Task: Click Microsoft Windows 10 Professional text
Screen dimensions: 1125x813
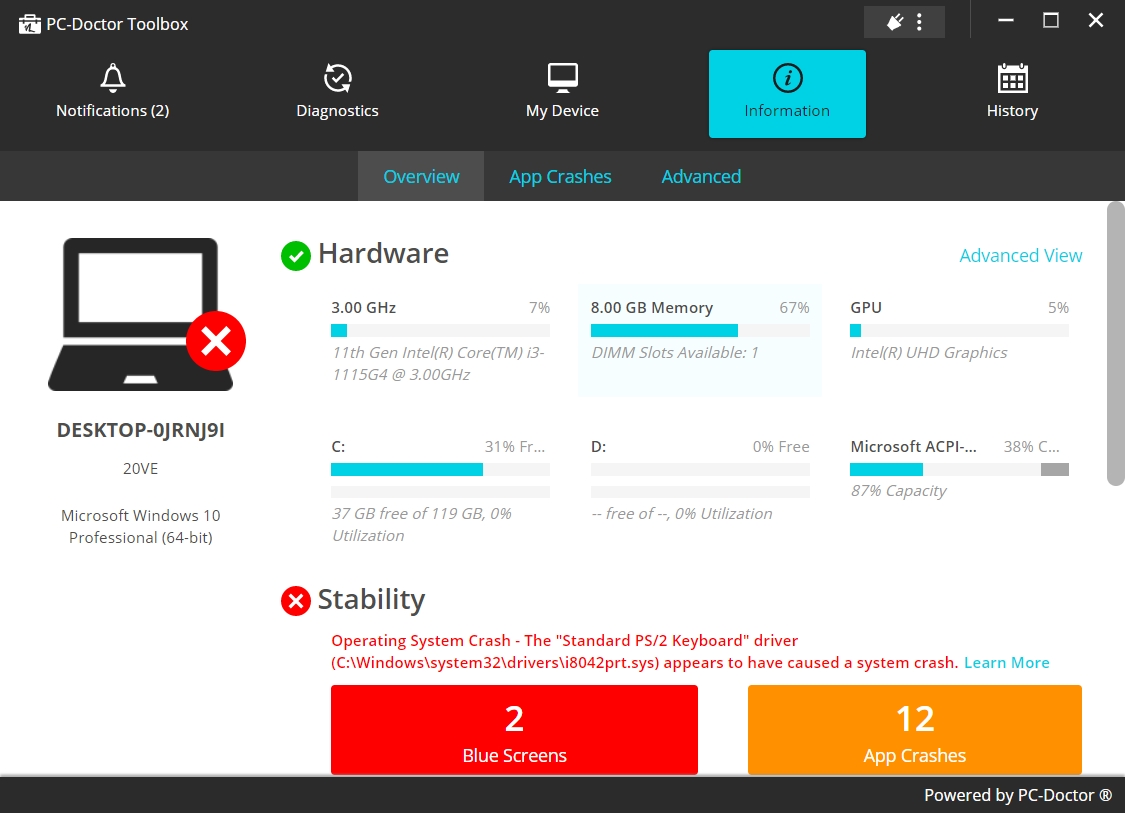Action: click(141, 527)
